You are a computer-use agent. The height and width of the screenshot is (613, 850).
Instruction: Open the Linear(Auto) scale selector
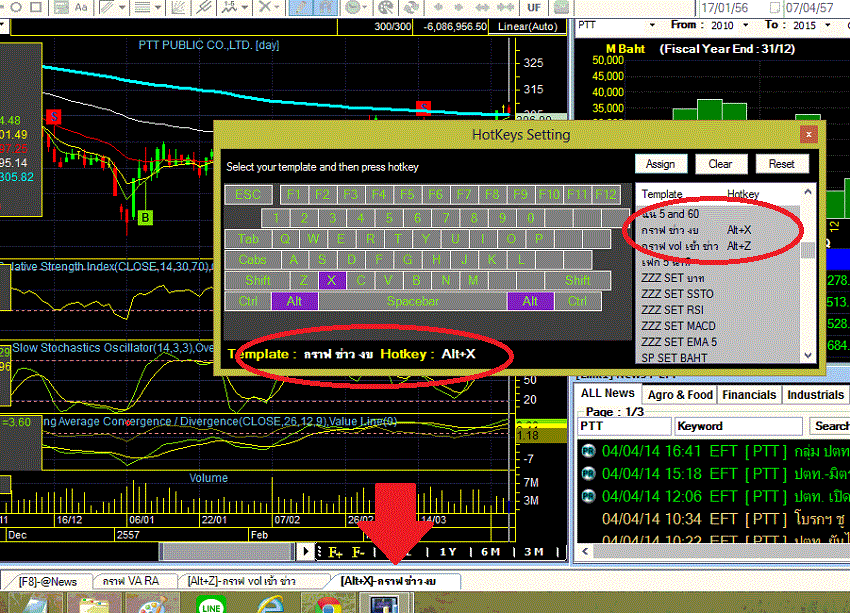[527, 26]
